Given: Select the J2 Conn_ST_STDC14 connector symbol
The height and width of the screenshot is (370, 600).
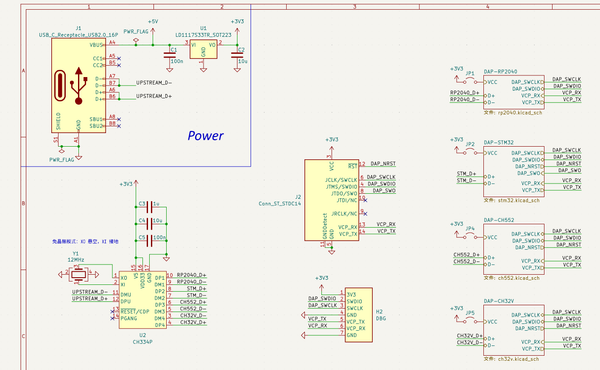Looking at the screenshot, I should tap(331, 200).
